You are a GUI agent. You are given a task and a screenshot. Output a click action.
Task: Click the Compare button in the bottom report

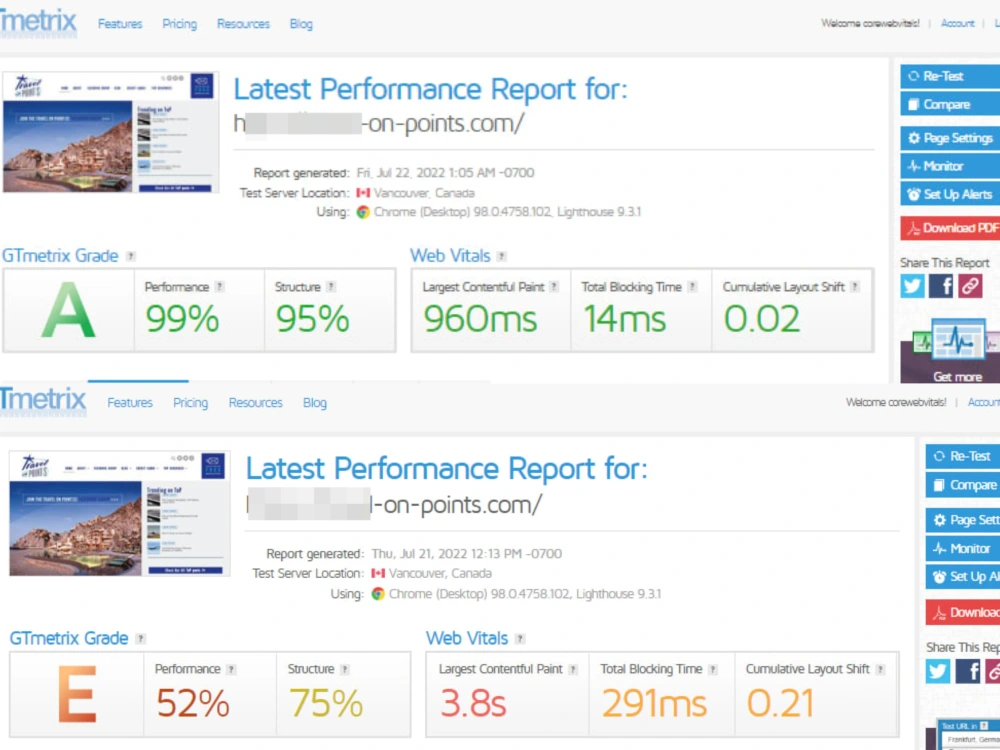pos(963,485)
